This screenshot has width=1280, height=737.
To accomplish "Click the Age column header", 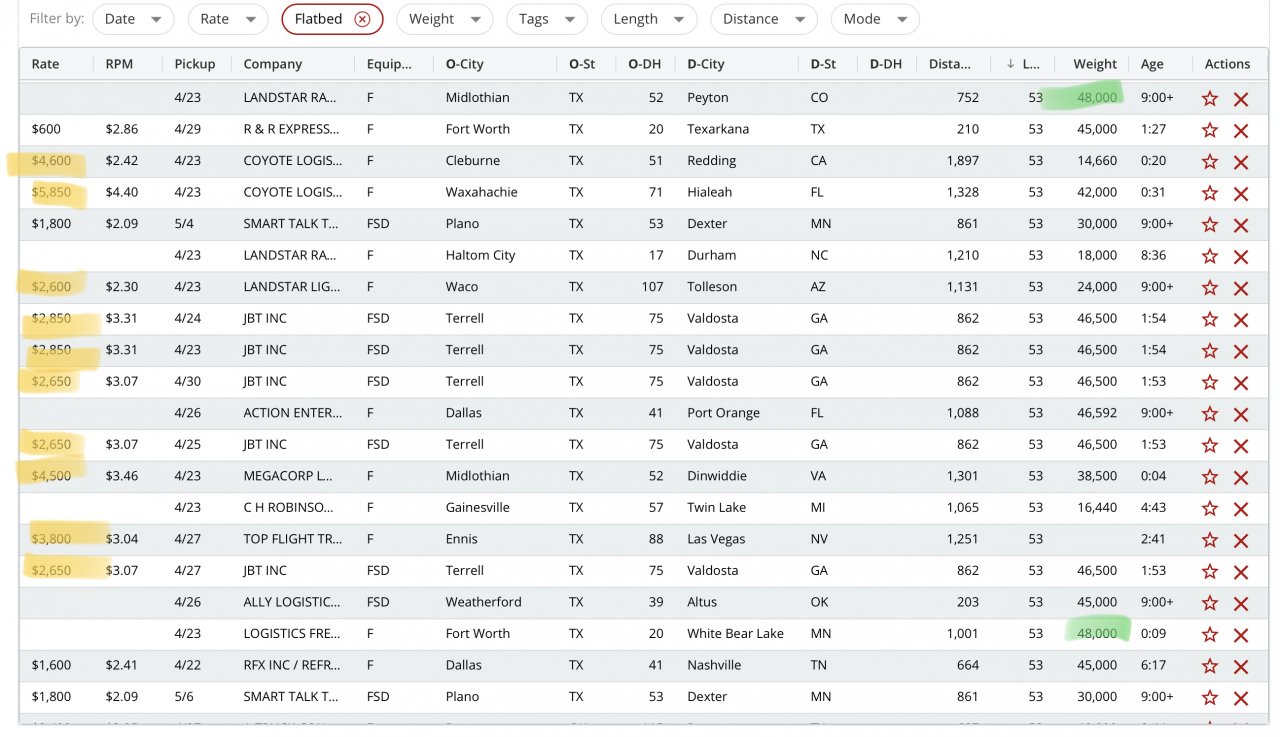I will [x=1152, y=64].
